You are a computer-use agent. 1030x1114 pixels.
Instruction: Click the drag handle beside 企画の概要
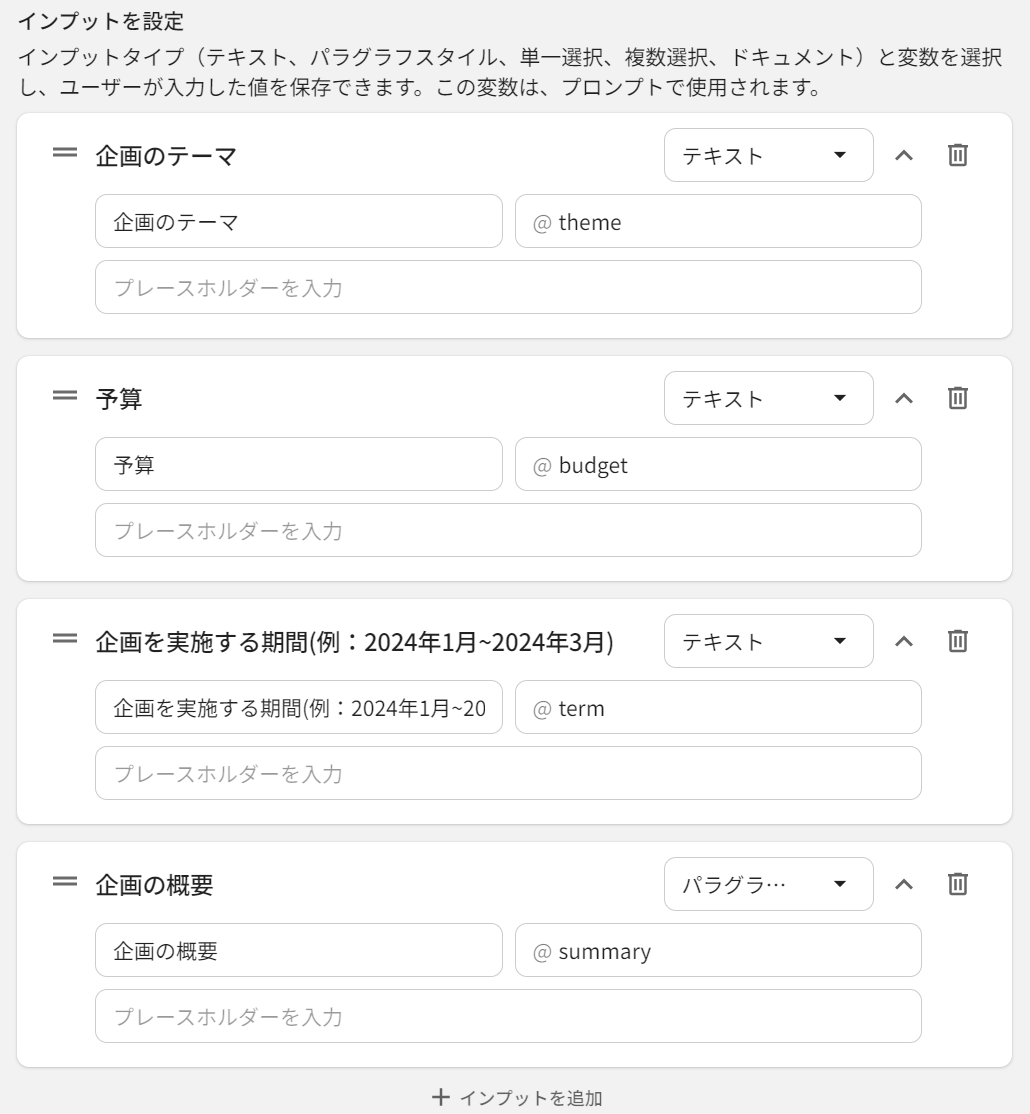tap(65, 884)
